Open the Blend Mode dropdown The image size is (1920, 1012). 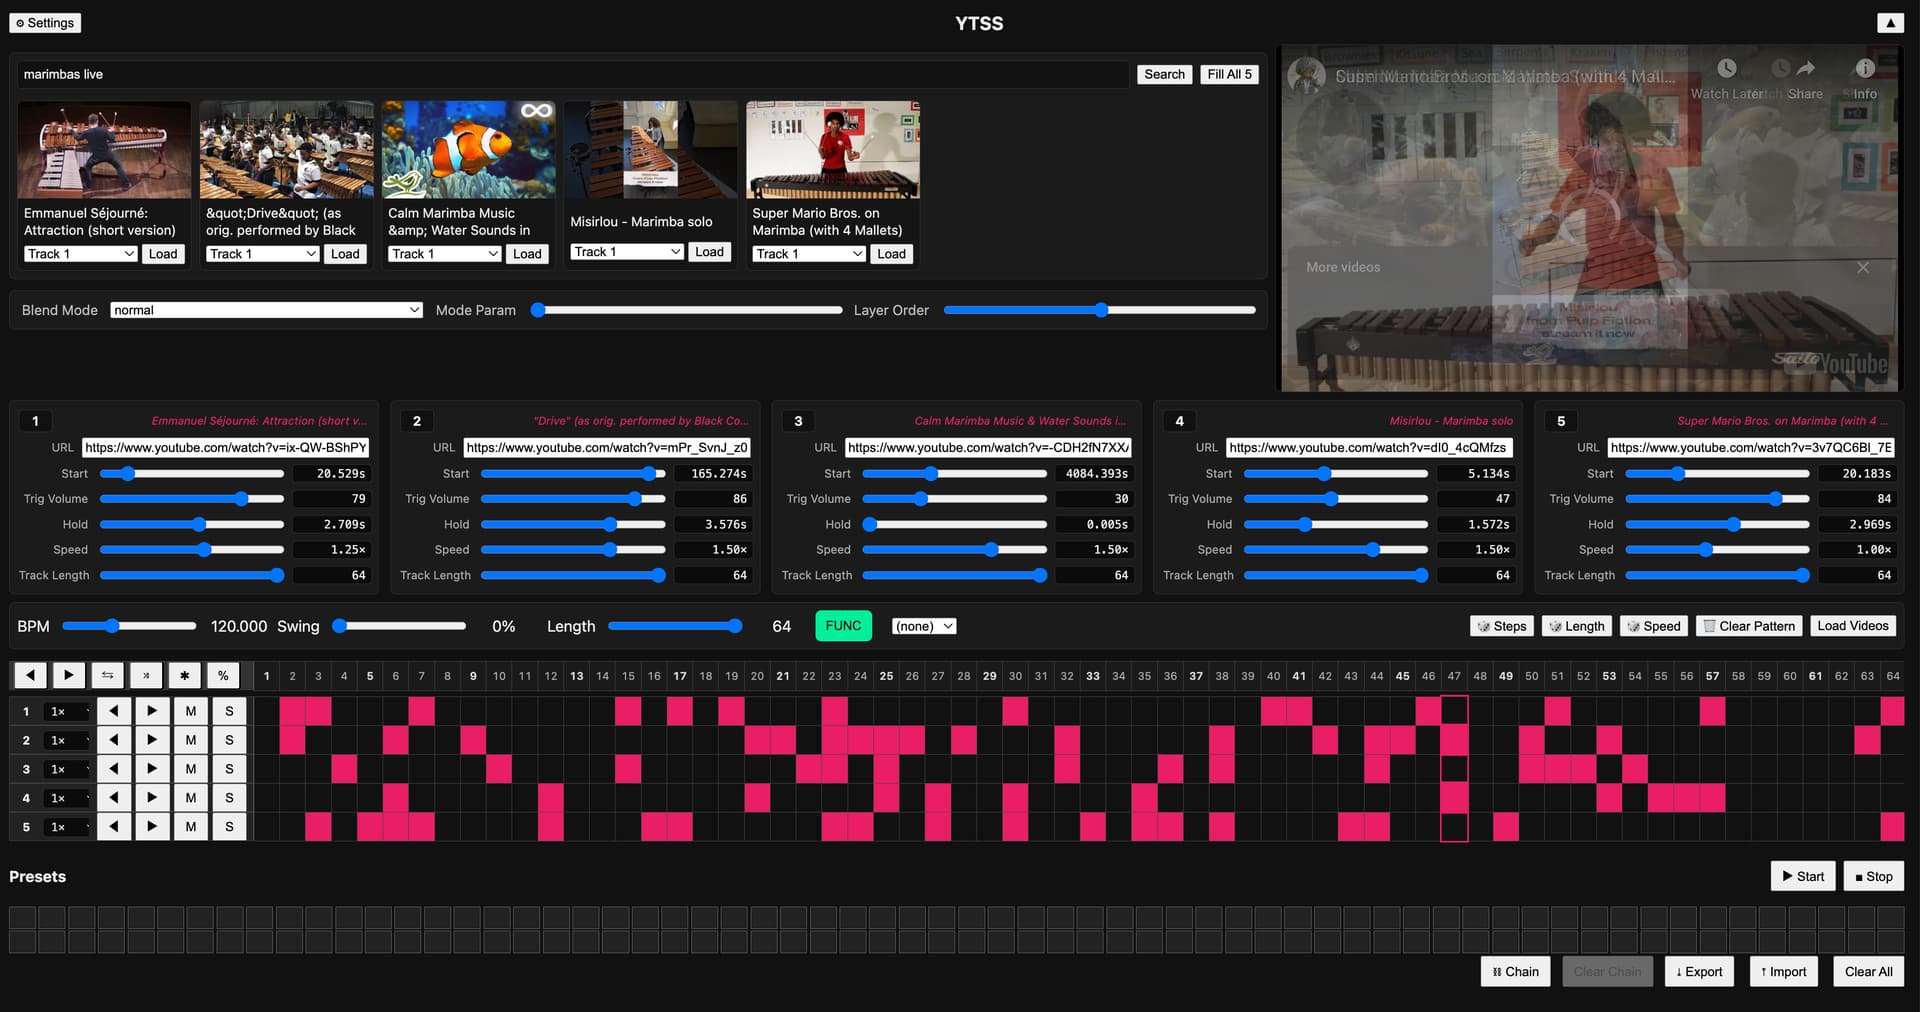(x=266, y=310)
